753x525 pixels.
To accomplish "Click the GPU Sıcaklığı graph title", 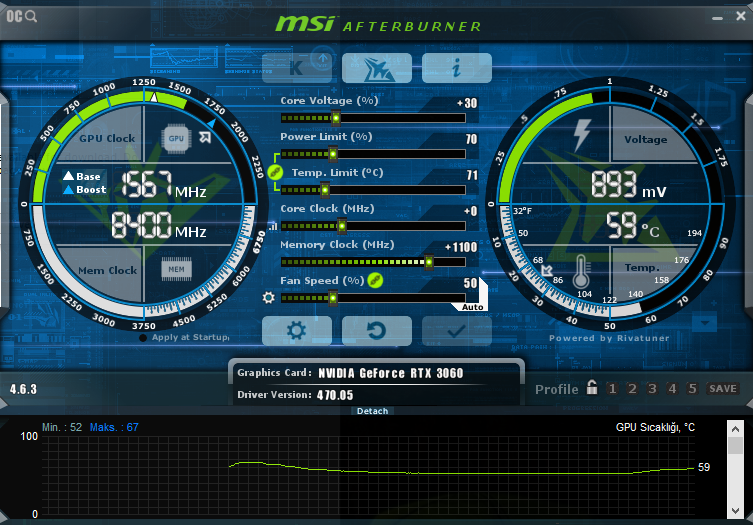I will click(655, 427).
